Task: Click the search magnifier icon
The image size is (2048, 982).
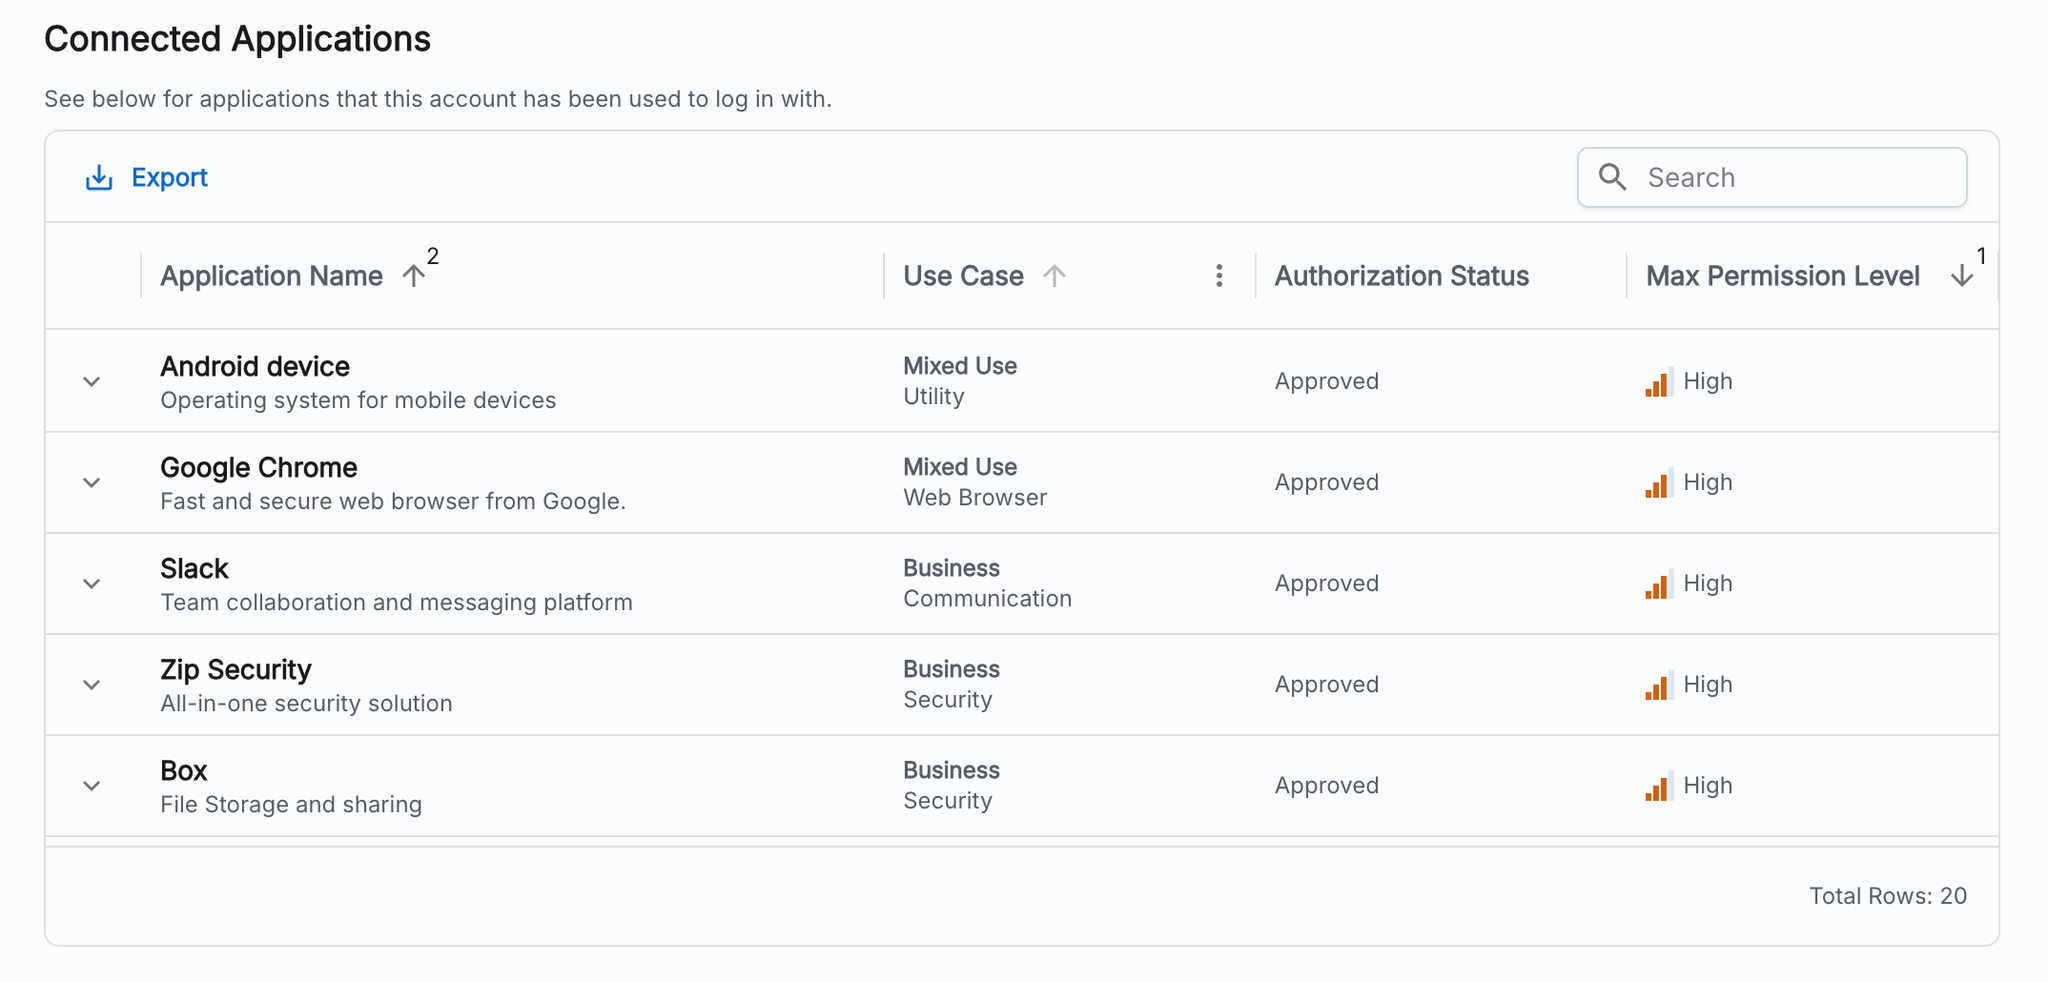Action: tap(1612, 177)
